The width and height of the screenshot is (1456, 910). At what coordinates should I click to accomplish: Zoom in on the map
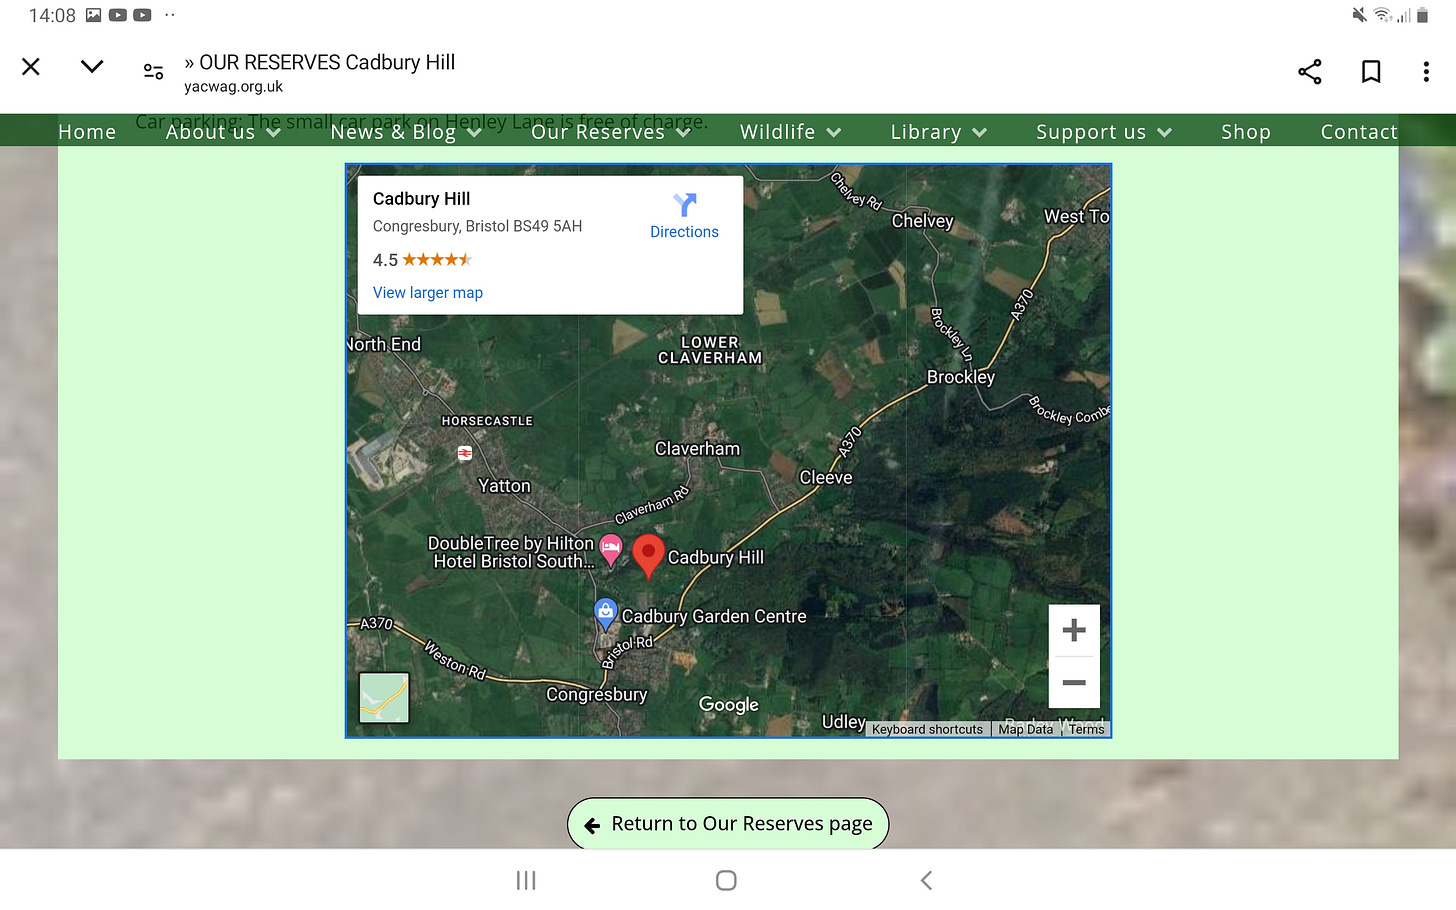1074,630
